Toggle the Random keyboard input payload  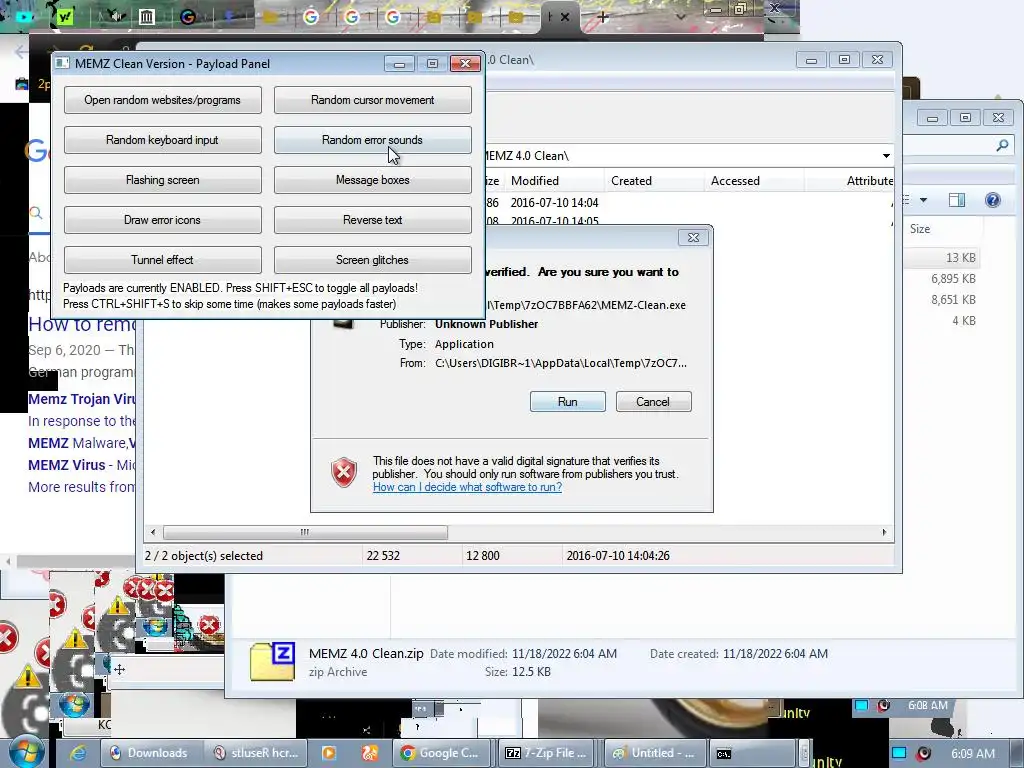coord(163,140)
